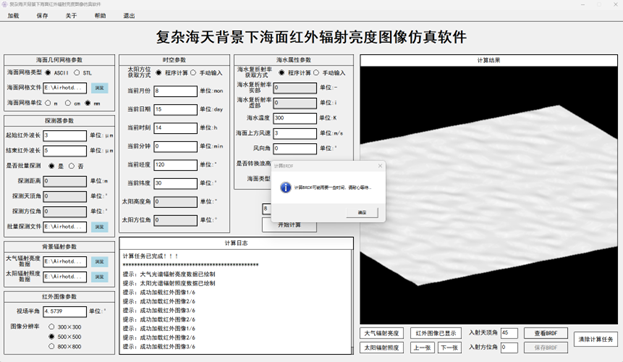This screenshot has width=623, height=362.
Task: Click the 清除计算任务 button
Action: click(x=596, y=339)
